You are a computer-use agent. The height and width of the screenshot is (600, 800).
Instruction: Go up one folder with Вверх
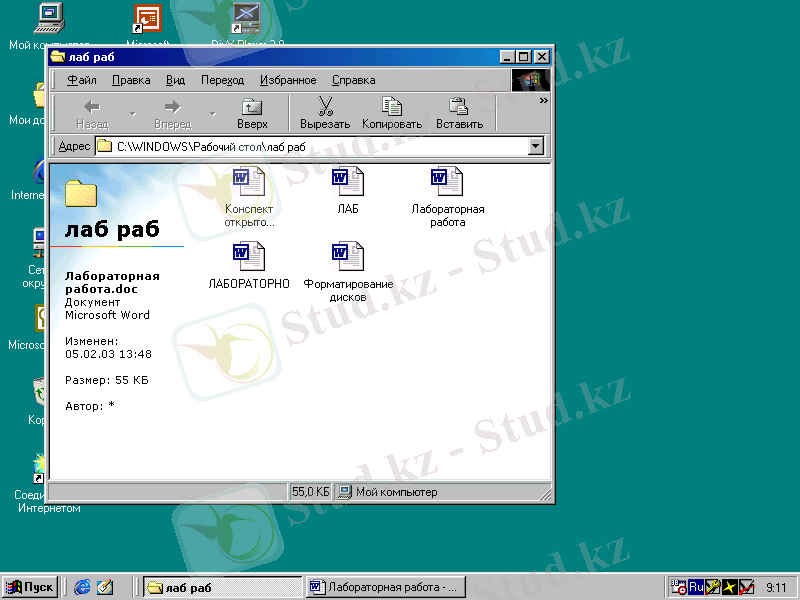tap(252, 108)
